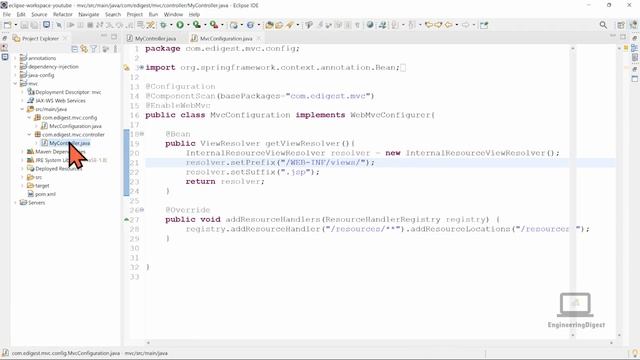Viewport: 640px width, 360px height.
Task: Click the Link with Editor icon in Project Explorer
Action: [84, 49]
